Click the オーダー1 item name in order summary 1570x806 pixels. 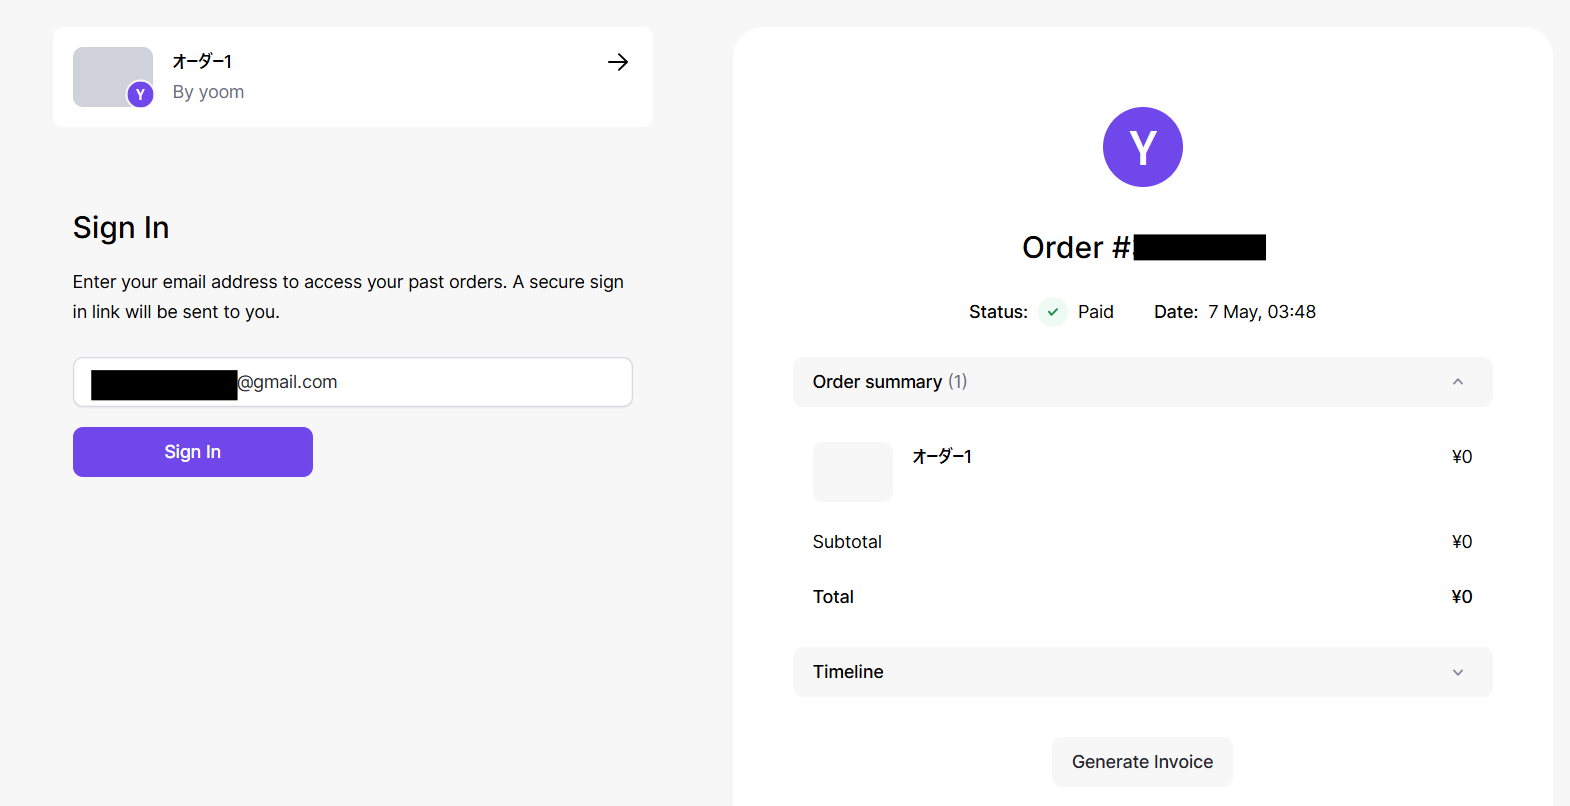pyautogui.click(x=942, y=457)
